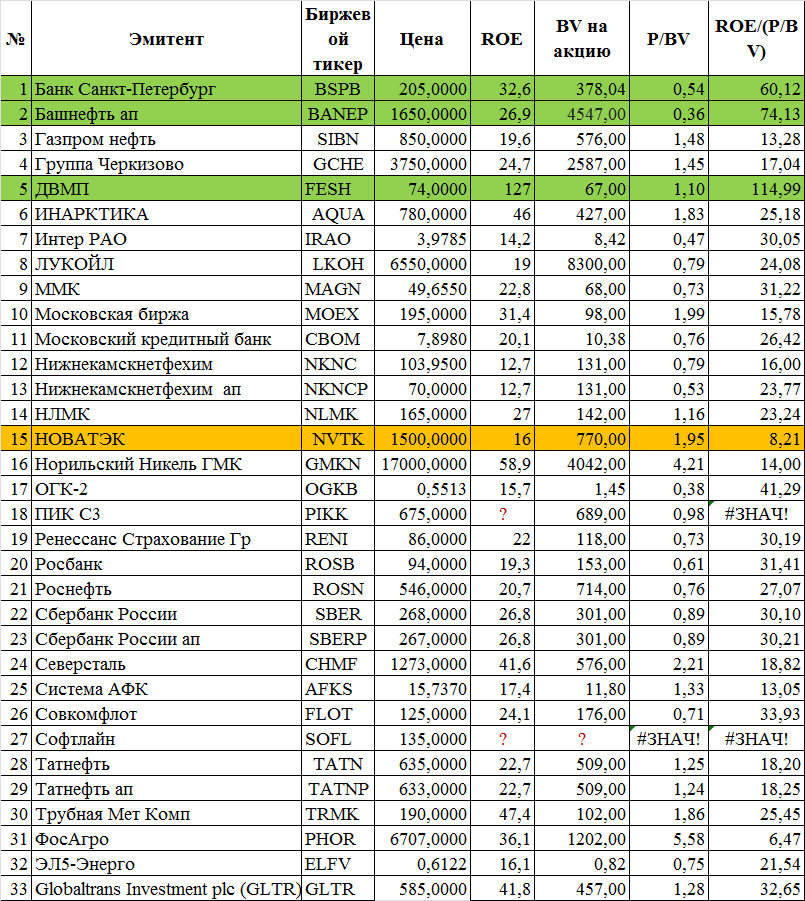Select the BSPB ticker cell
The image size is (805, 901).
(x=338, y=89)
